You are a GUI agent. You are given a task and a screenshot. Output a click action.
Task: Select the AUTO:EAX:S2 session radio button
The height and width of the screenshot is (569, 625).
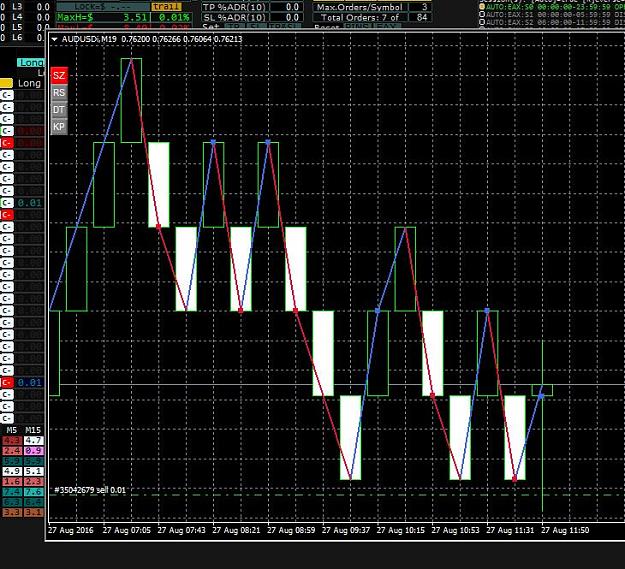tap(482, 22)
